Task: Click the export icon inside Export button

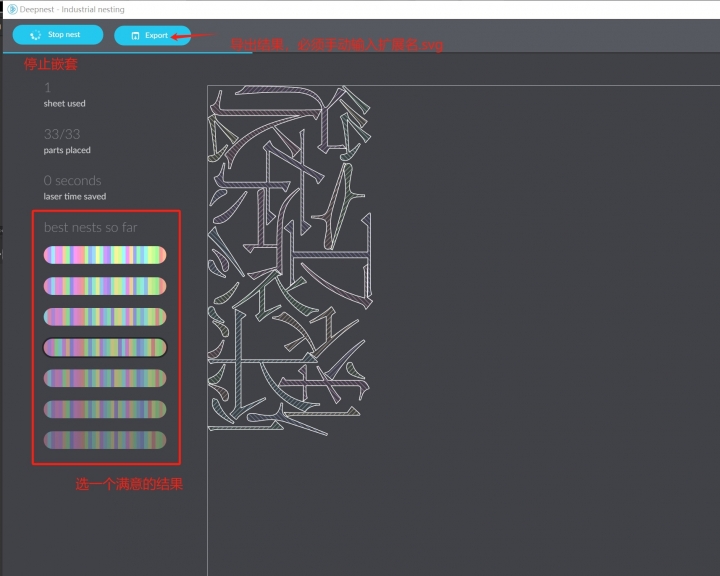Action: pyautogui.click(x=136, y=35)
